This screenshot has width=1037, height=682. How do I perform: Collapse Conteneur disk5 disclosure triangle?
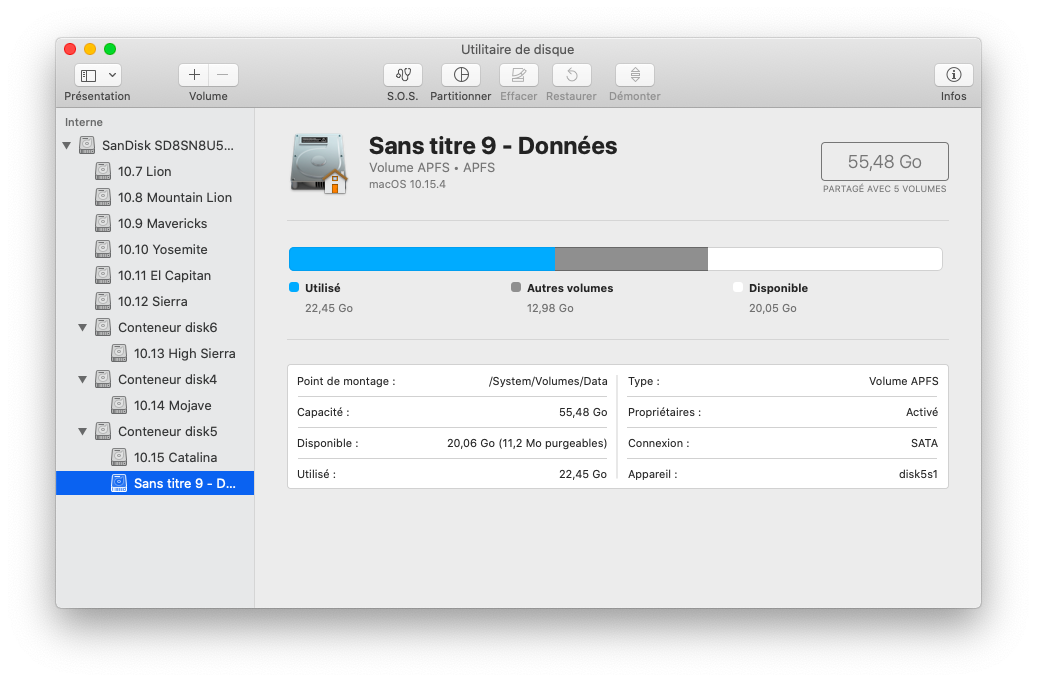pyautogui.click(x=83, y=431)
